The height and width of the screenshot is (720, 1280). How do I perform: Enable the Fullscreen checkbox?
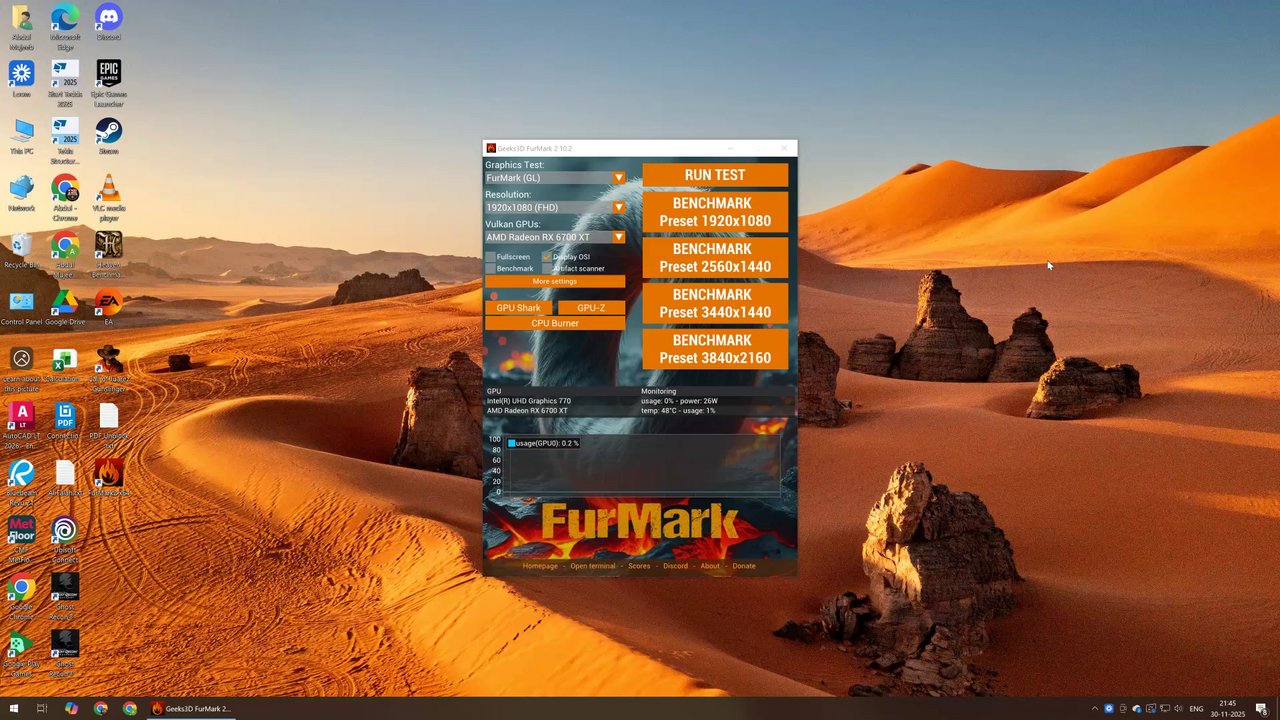click(491, 257)
